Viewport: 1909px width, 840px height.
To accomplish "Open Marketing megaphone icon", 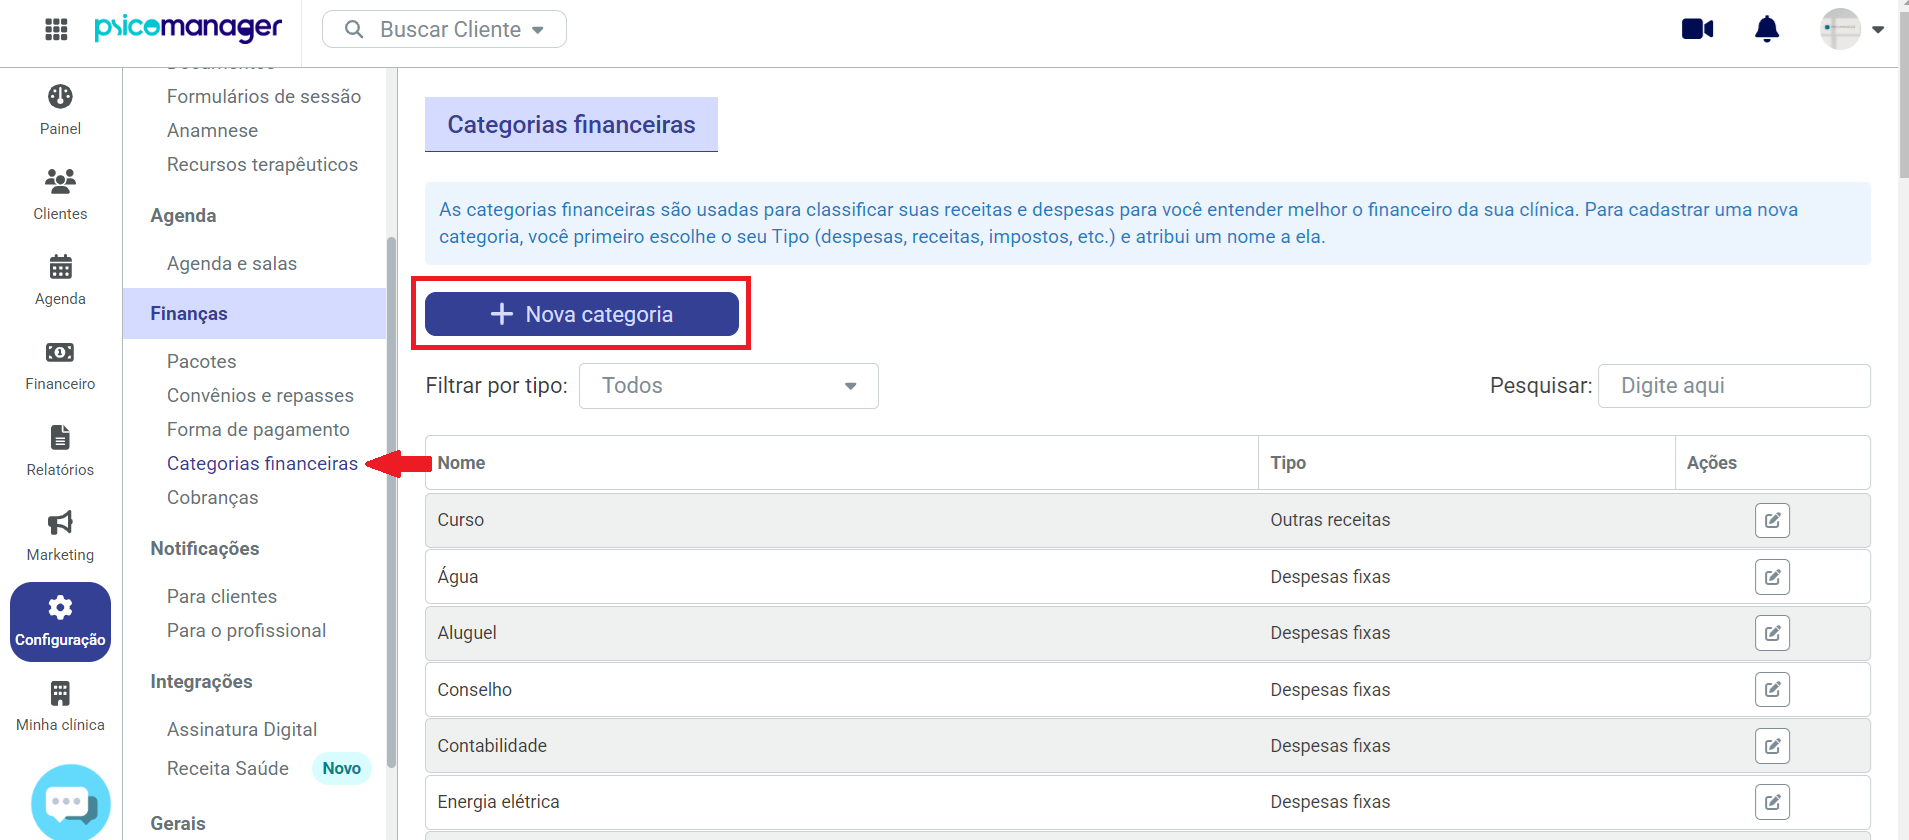I will tap(60, 522).
